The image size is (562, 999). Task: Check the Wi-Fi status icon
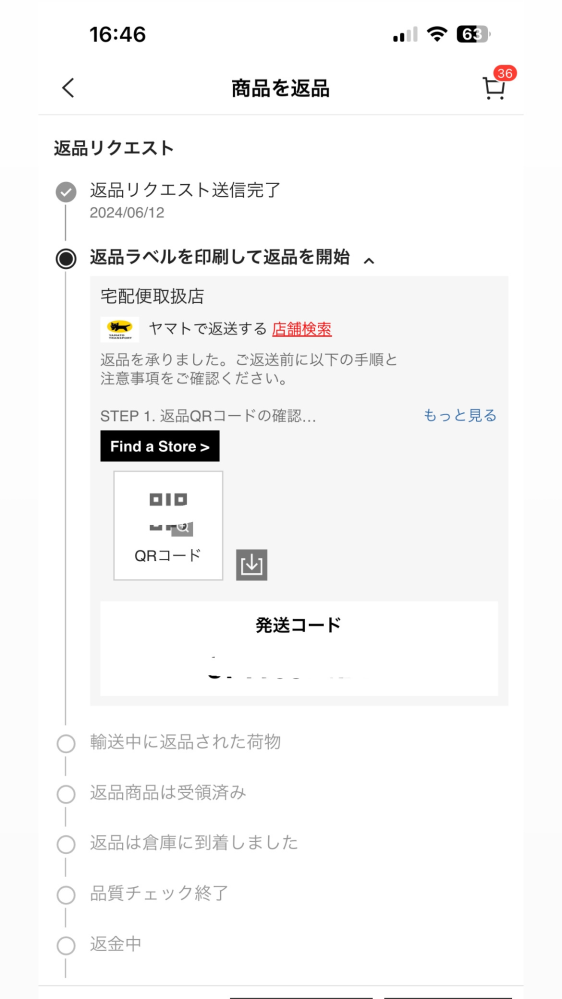click(436, 34)
